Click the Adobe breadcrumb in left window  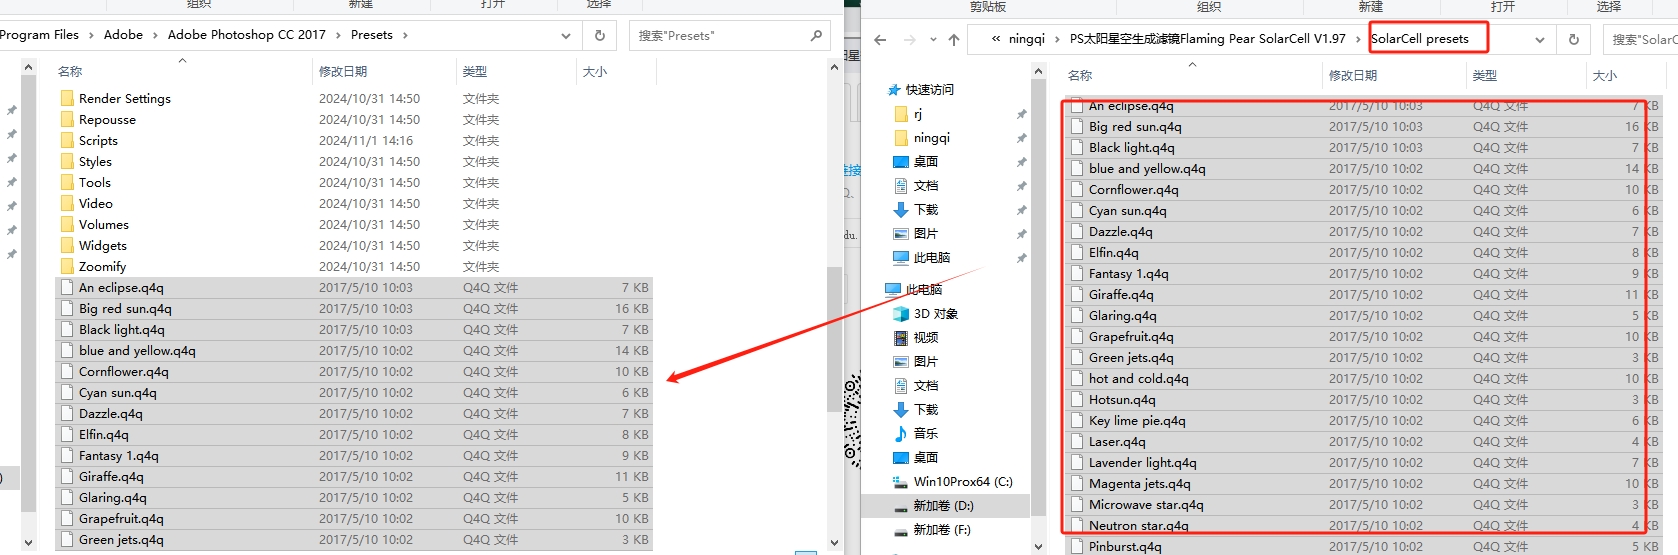(x=123, y=34)
